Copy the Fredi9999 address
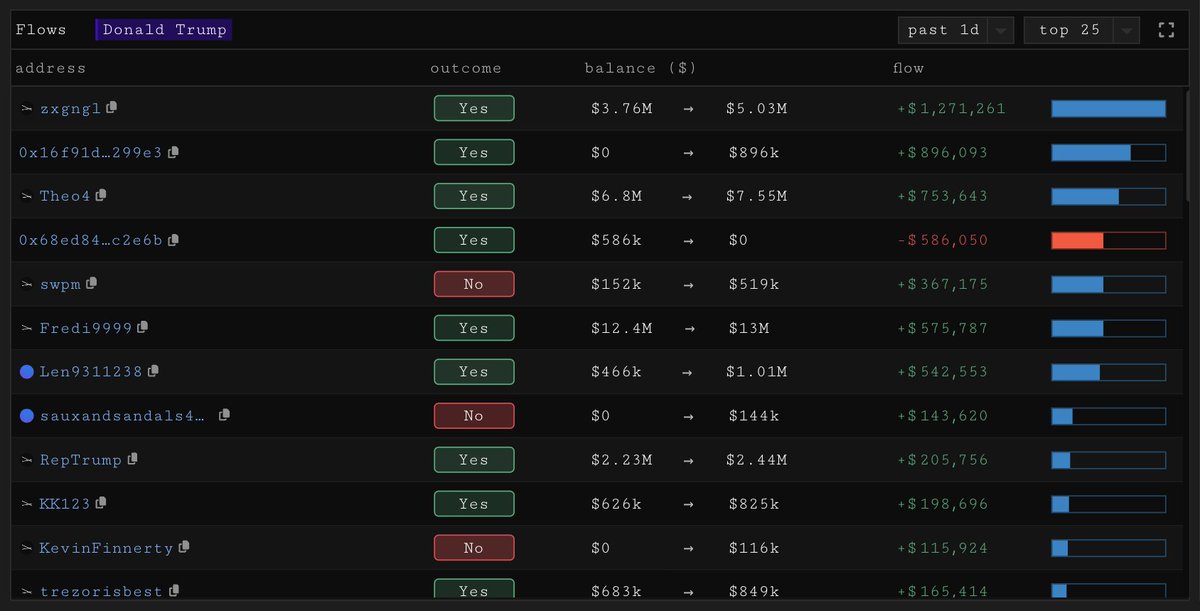Viewport: 1200px width, 611px height. coord(142,328)
